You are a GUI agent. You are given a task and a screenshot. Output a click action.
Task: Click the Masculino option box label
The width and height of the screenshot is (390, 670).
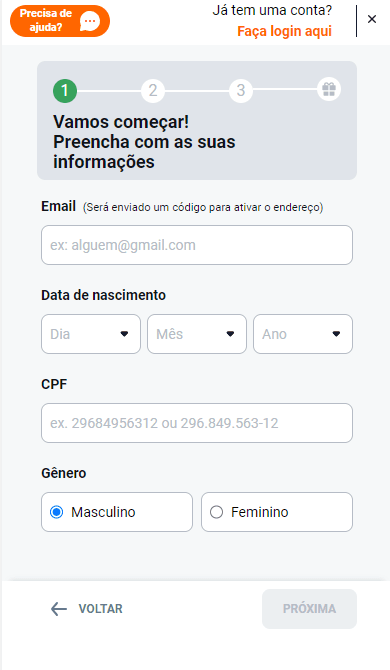click(x=103, y=512)
